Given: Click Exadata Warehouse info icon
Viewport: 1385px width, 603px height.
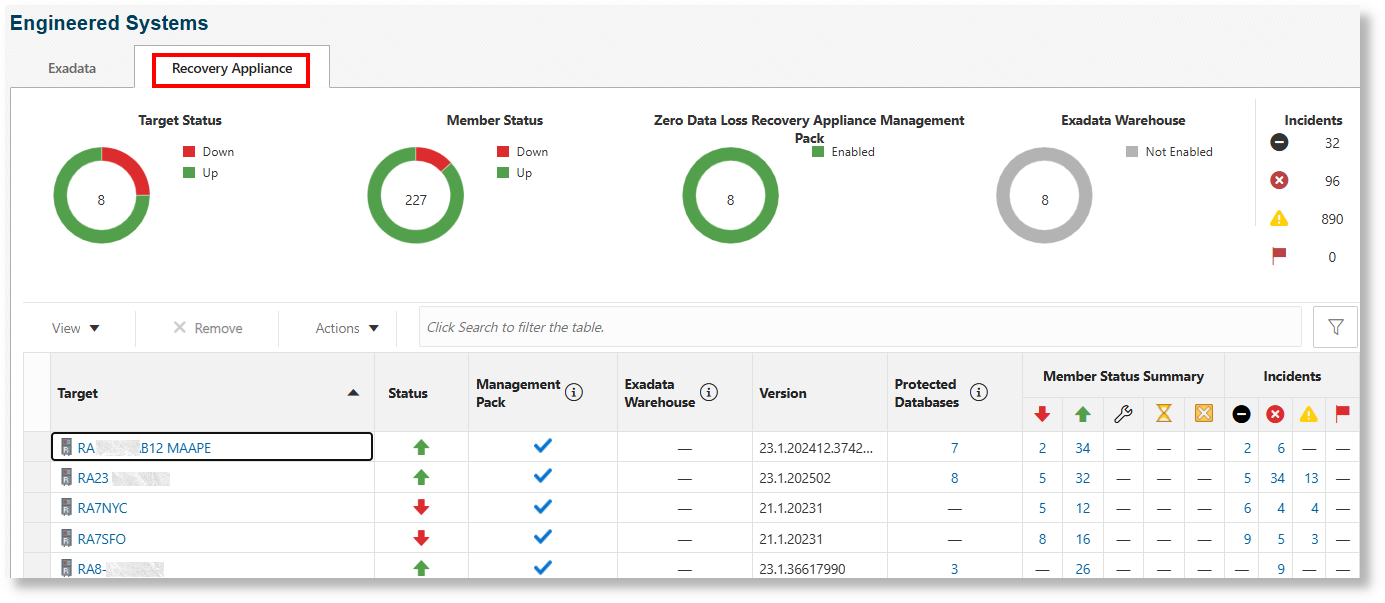Looking at the screenshot, I should tap(709, 392).
